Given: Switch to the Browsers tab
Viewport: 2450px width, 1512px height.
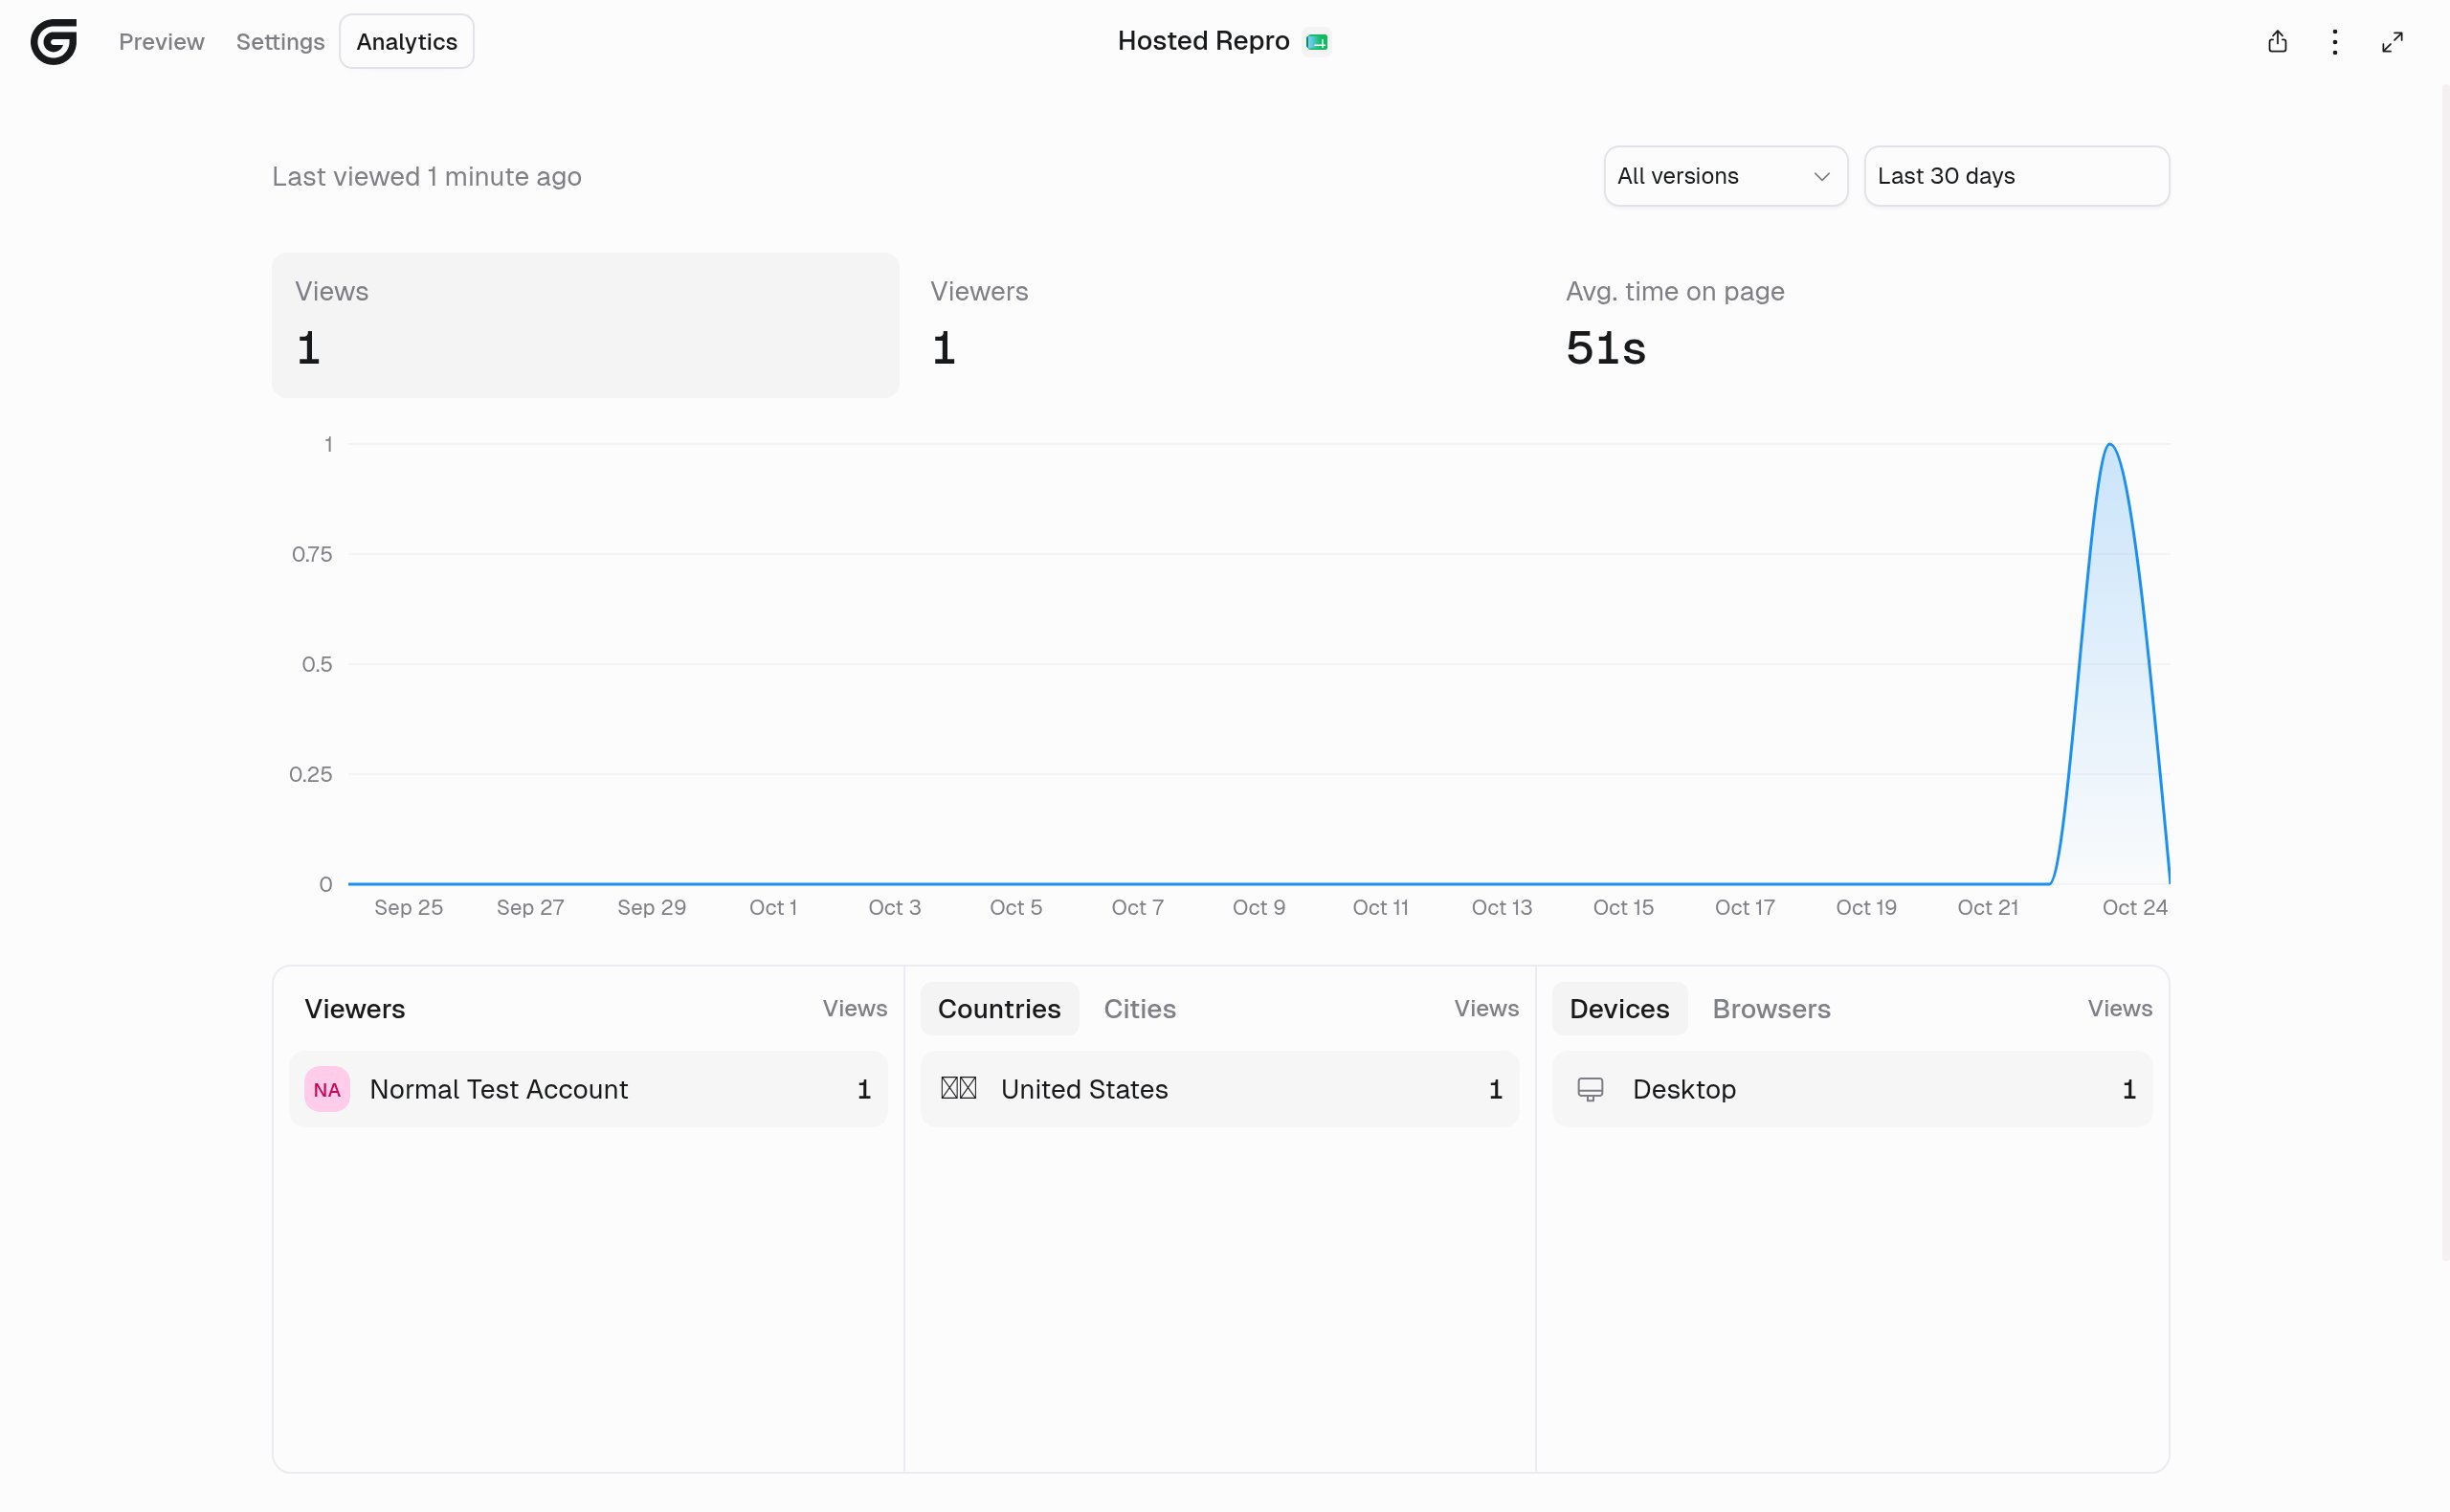Looking at the screenshot, I should click(x=1771, y=1008).
